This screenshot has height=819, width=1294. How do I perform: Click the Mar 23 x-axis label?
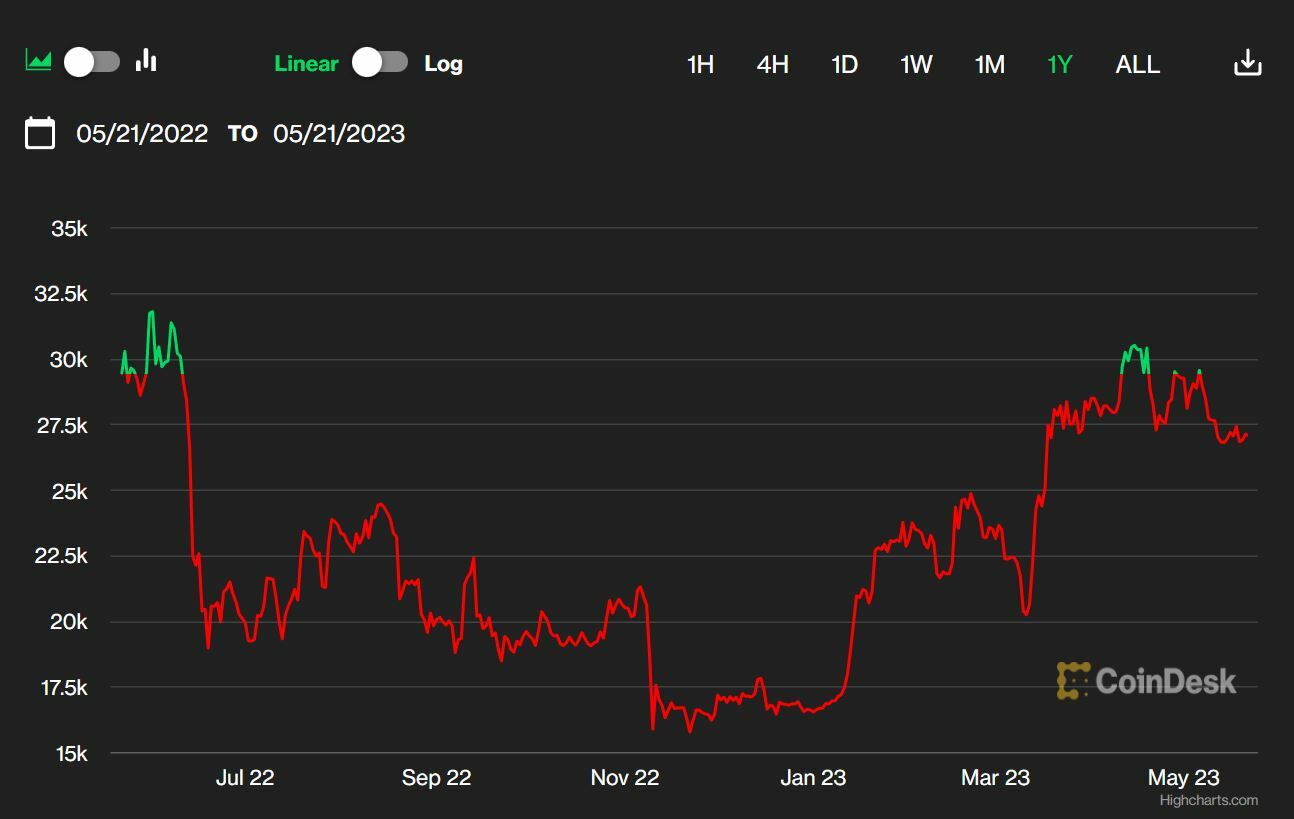click(x=995, y=777)
